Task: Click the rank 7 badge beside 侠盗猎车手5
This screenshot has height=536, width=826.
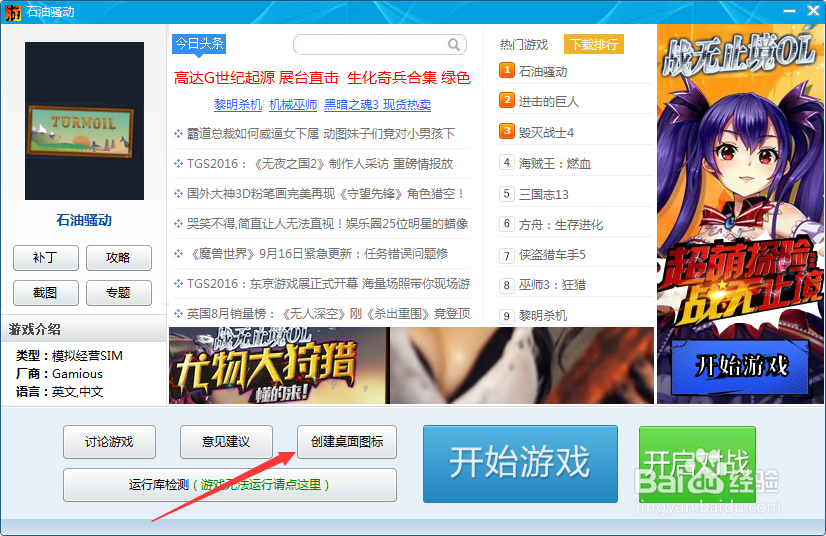Action: (507, 256)
